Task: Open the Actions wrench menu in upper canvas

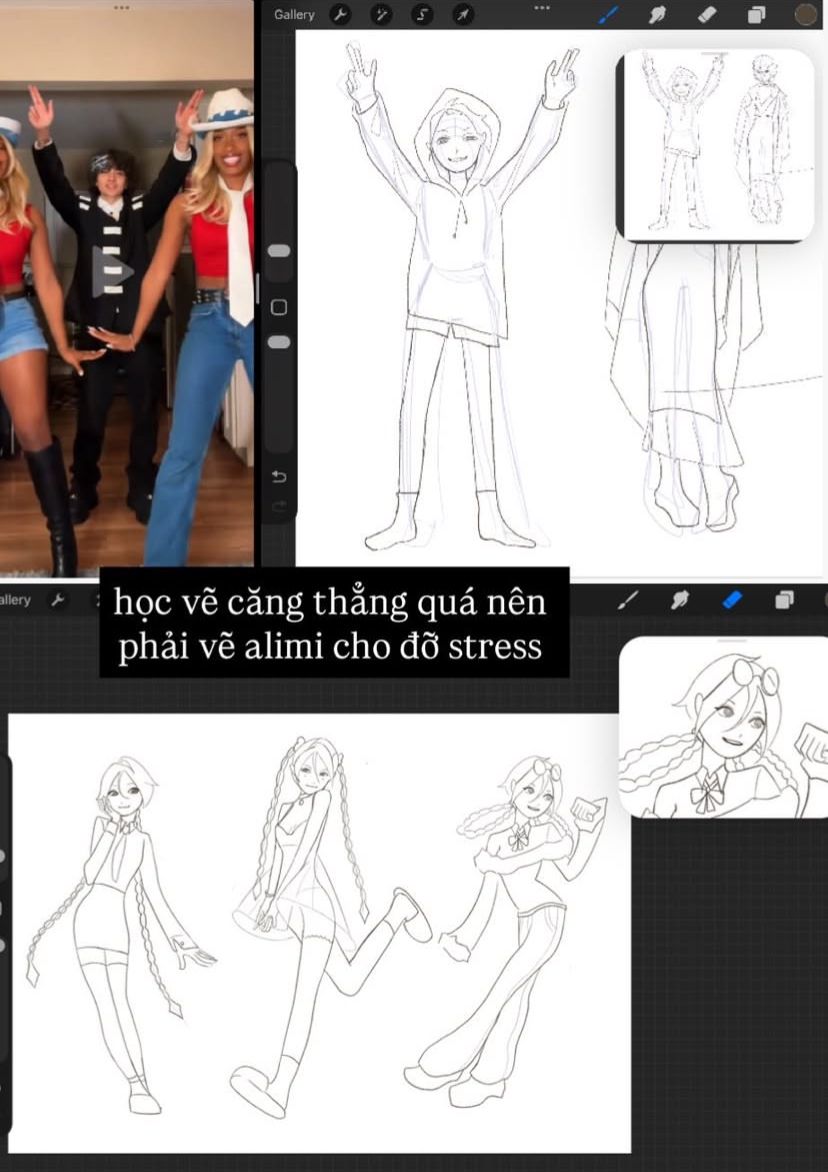Action: coord(340,15)
